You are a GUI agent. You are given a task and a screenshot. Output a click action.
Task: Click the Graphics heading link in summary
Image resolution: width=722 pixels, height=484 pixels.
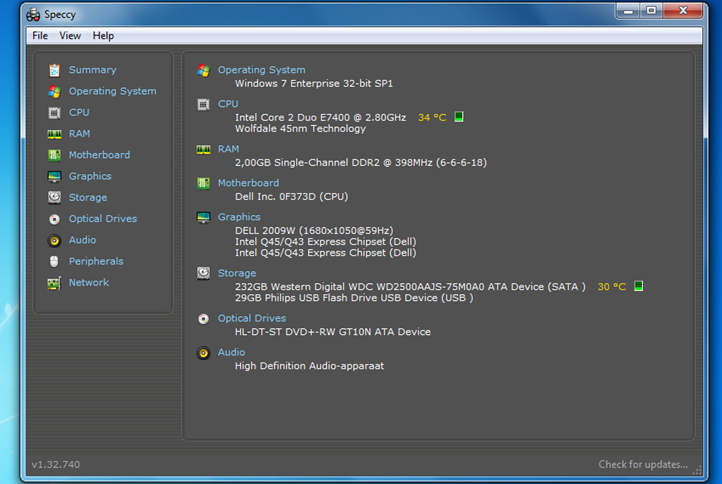click(x=239, y=217)
